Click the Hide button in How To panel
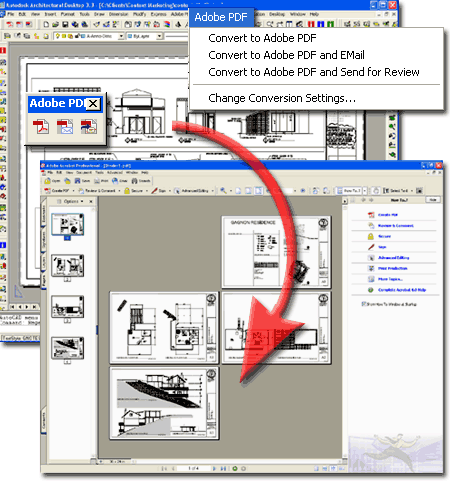Image resolution: width=450 pixels, height=481 pixels. [433, 200]
